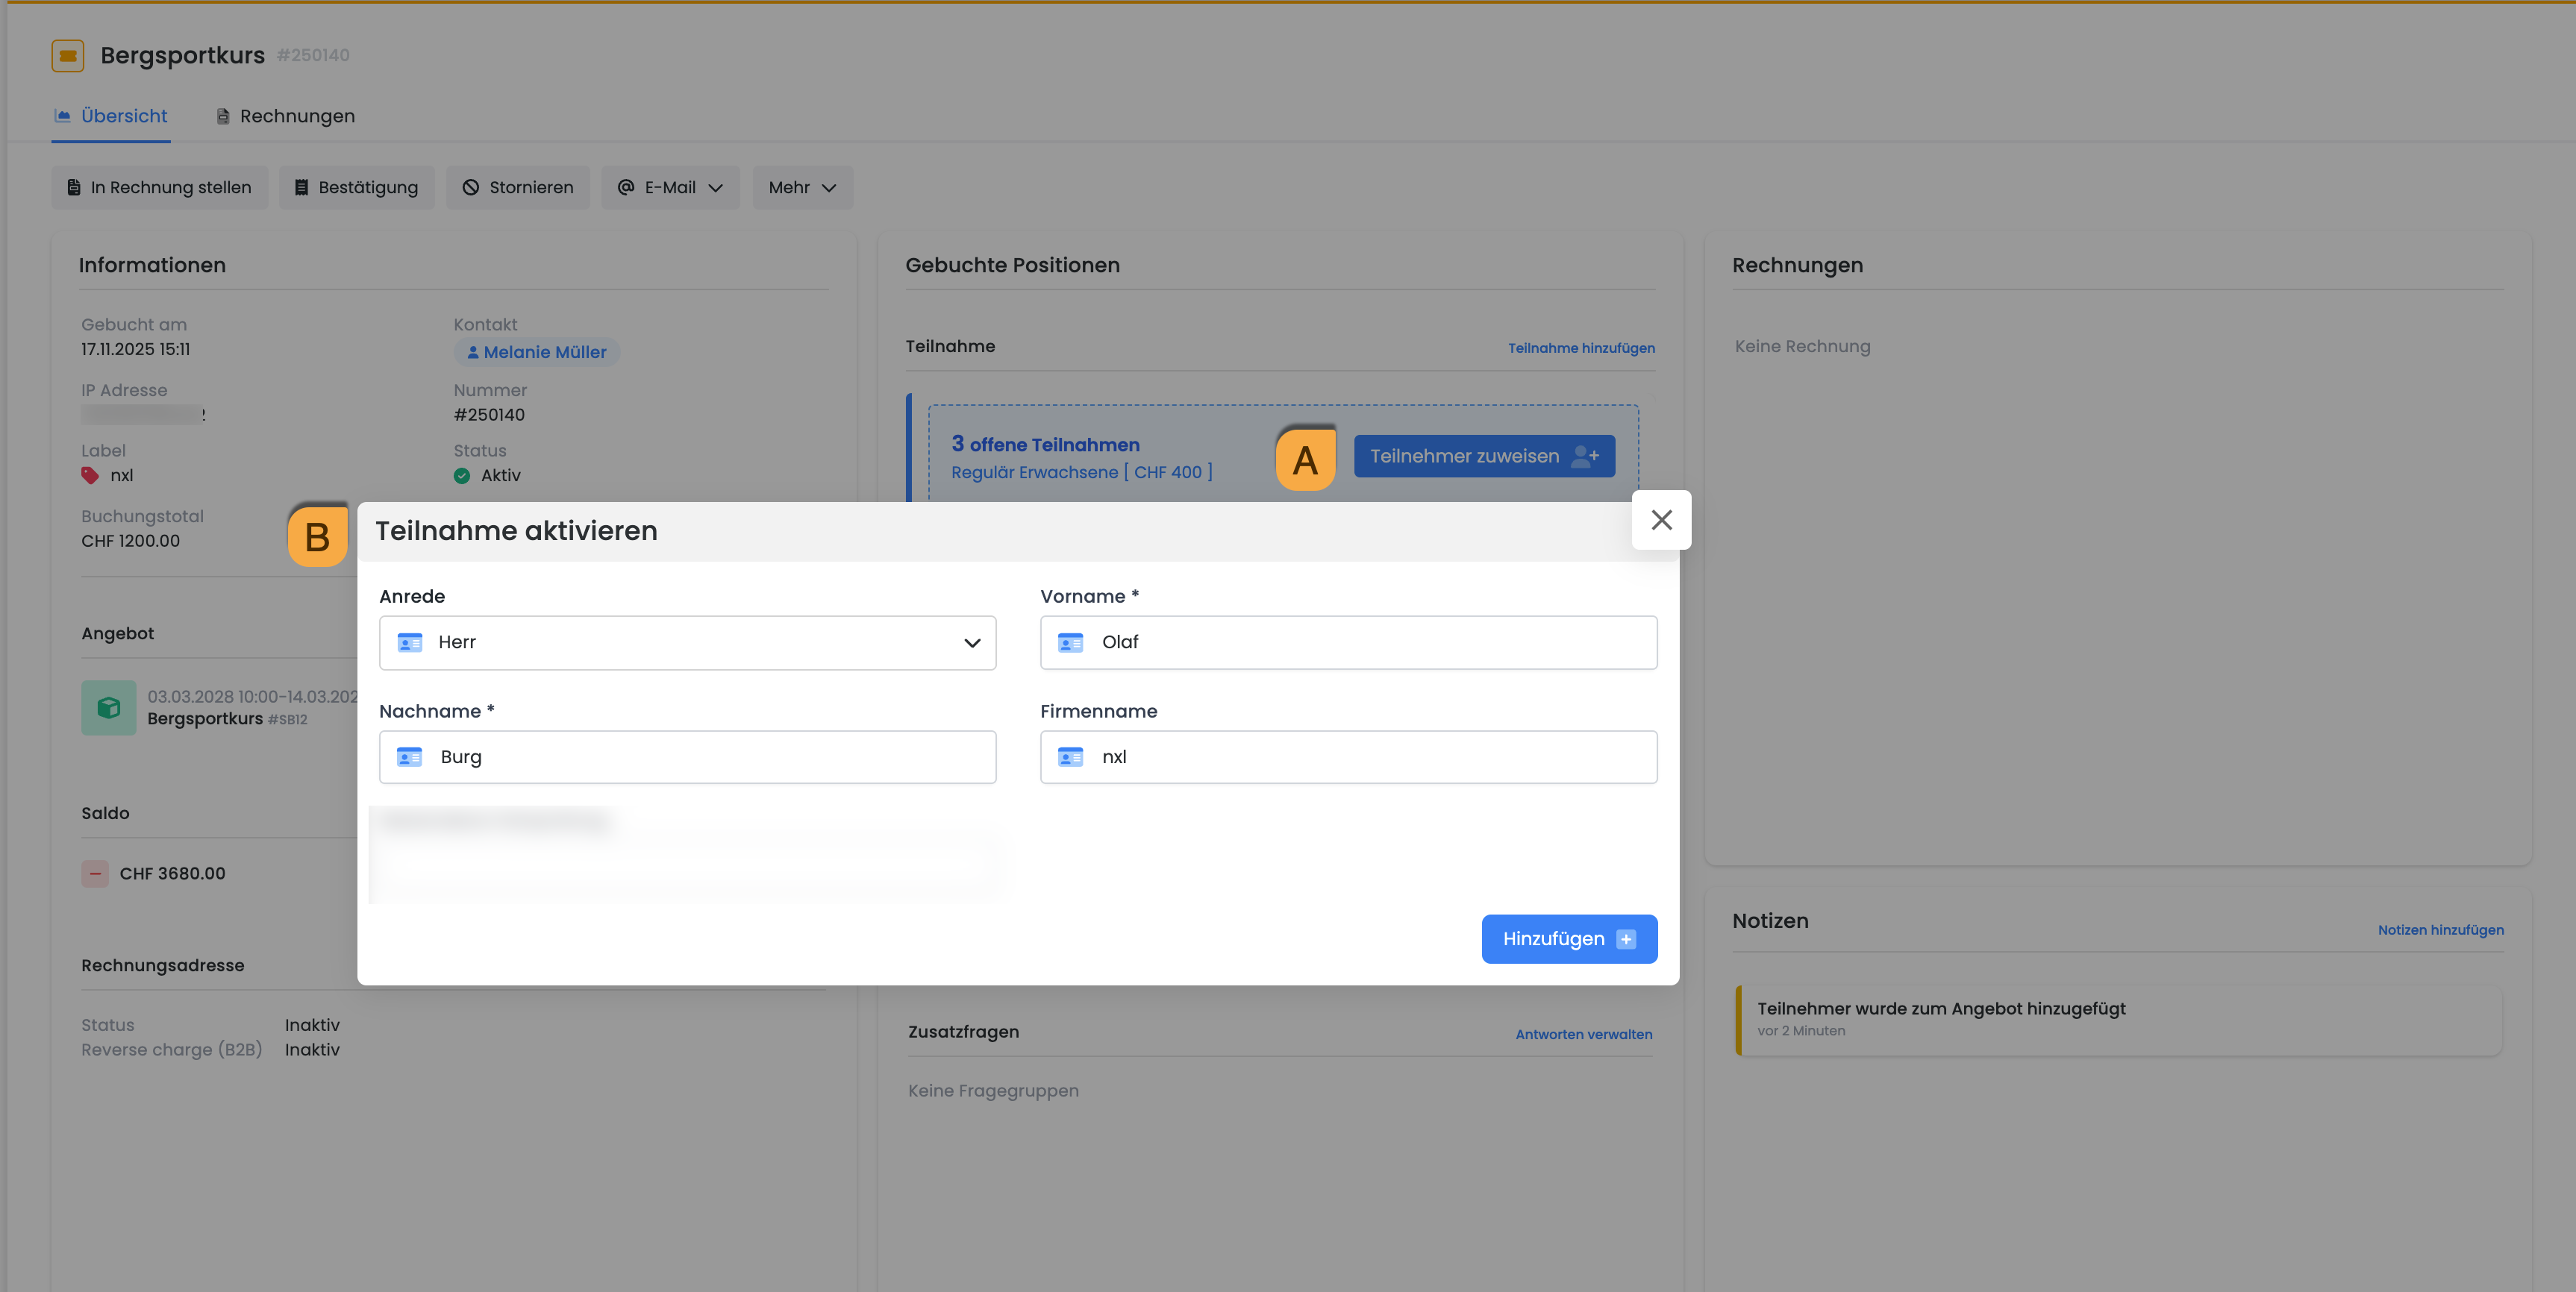Click the orange Bergsportkurs booking icon

[x=67, y=55]
